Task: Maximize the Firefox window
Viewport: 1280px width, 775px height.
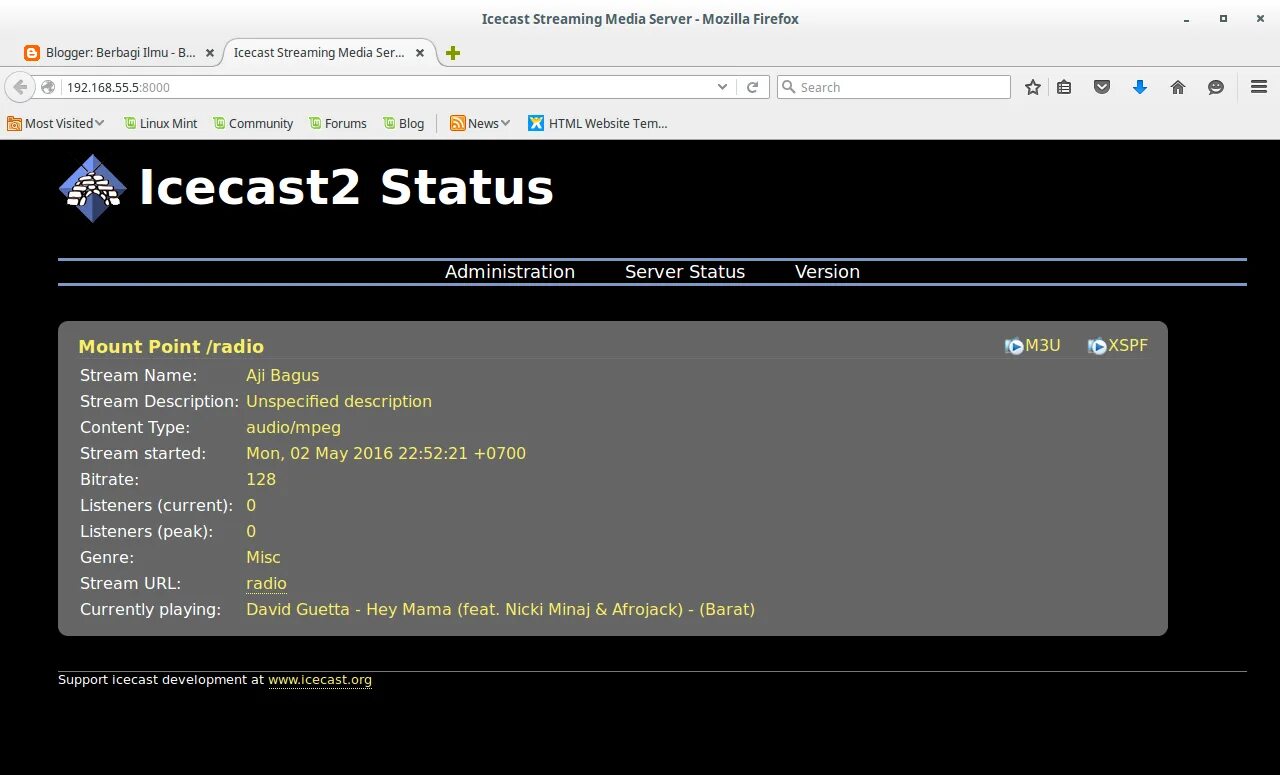Action: tap(1223, 18)
